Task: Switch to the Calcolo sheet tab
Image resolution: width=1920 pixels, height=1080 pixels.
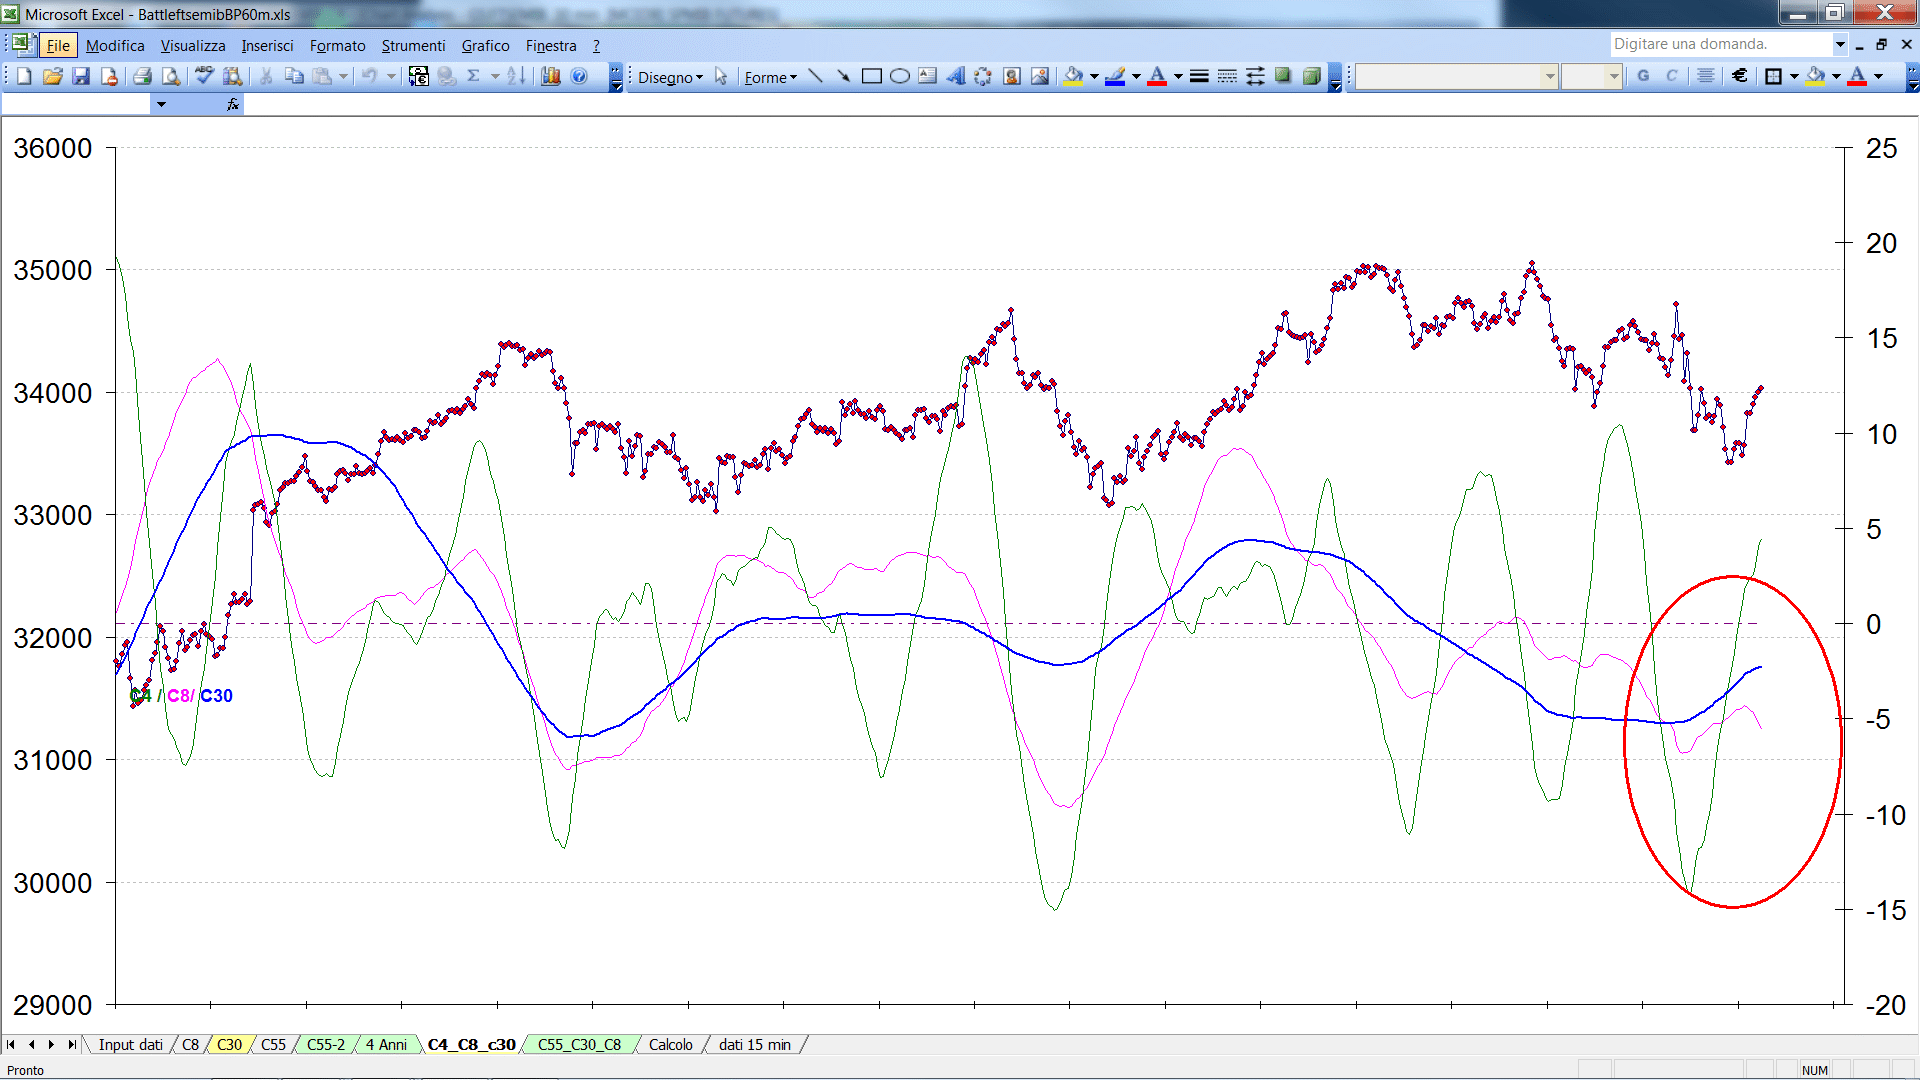Action: point(670,1045)
